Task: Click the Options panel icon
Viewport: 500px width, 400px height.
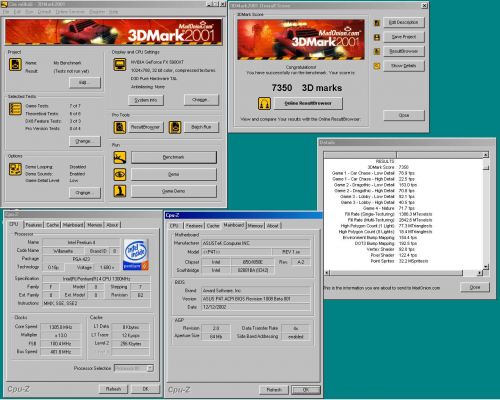Action: 15,169
